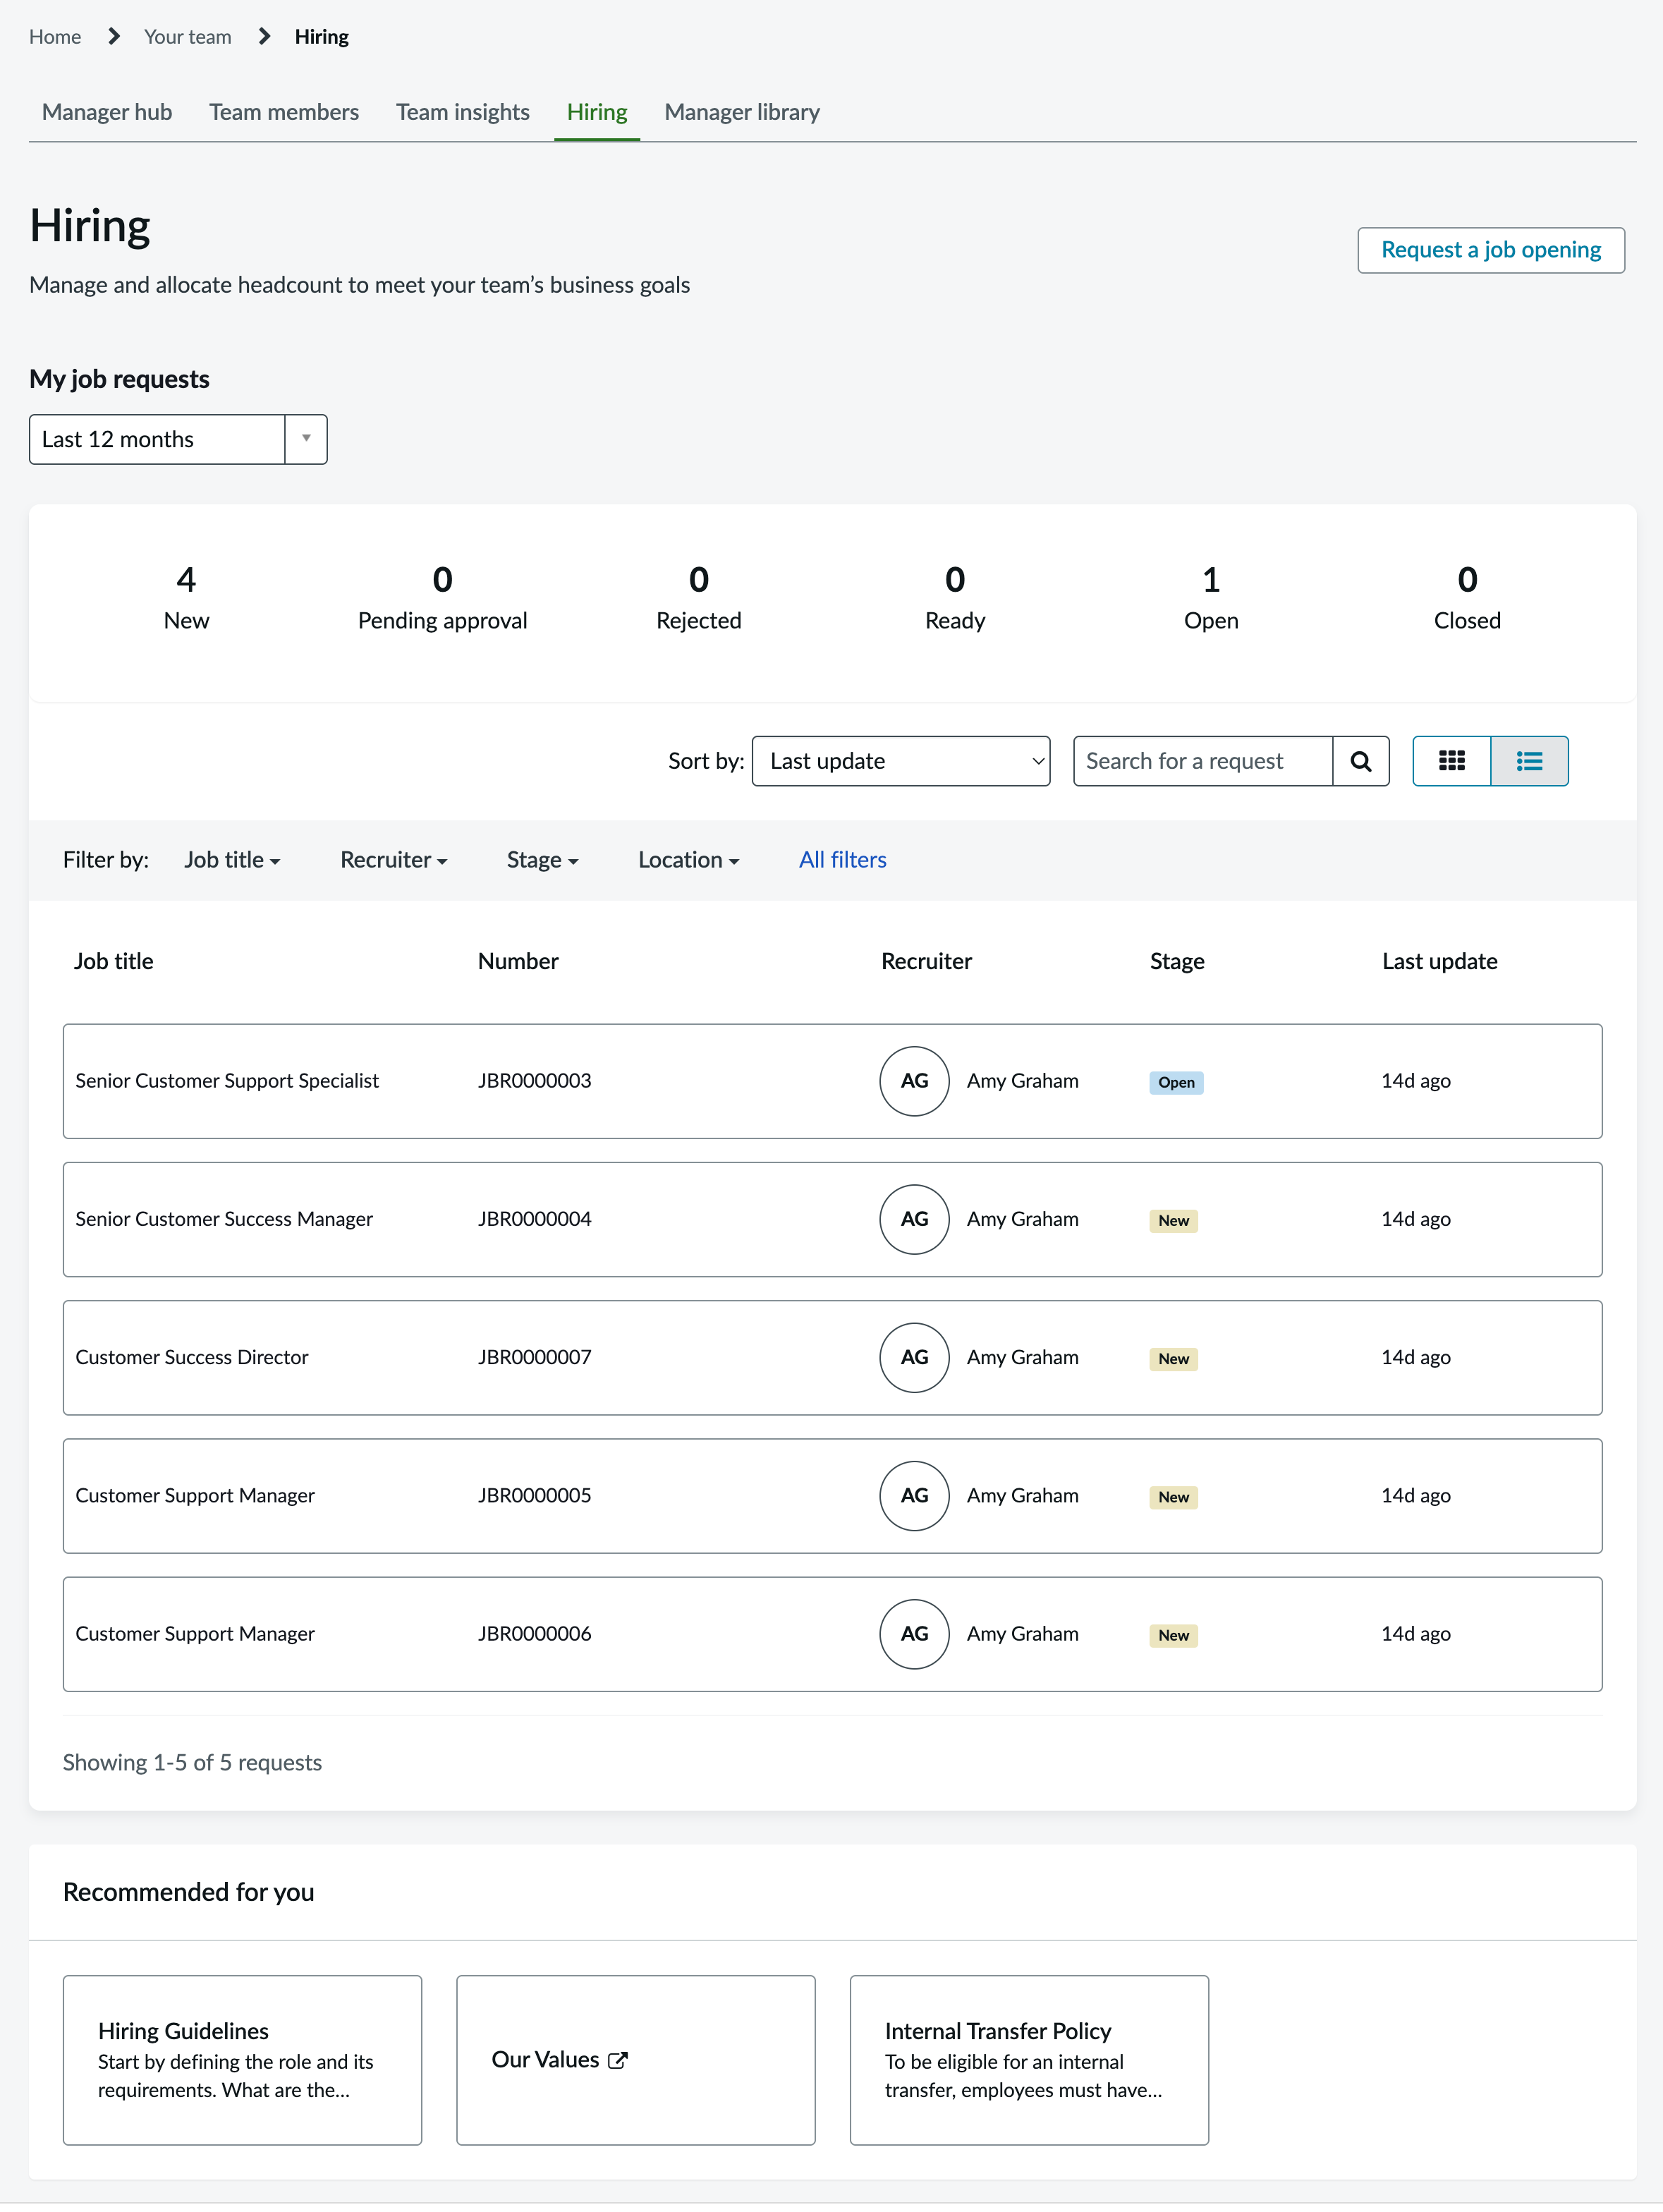Image resolution: width=1663 pixels, height=2212 pixels.
Task: Focus the Search for a request field
Action: pos(1203,761)
